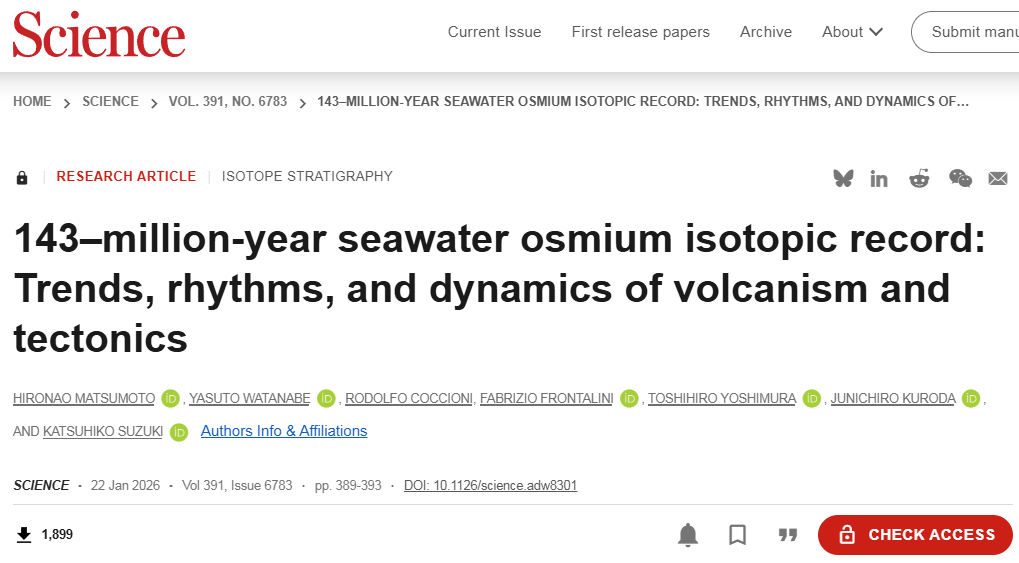The height and width of the screenshot is (563, 1019).
Task: Go to the Archive menu item
Action: [x=766, y=32]
